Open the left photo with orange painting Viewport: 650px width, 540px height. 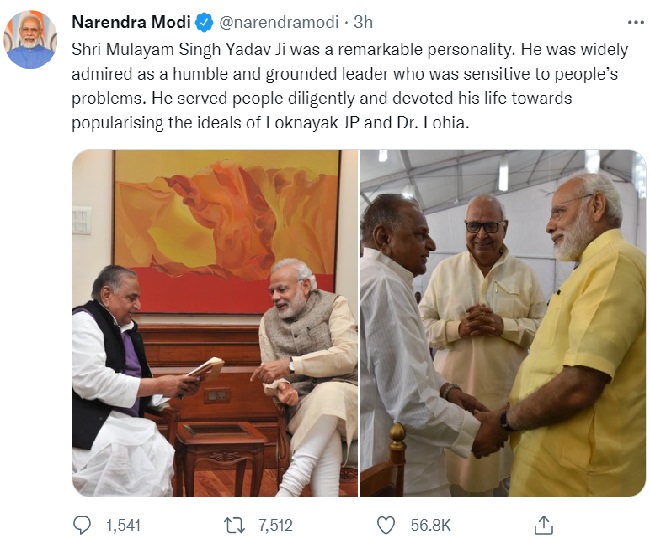click(x=214, y=323)
